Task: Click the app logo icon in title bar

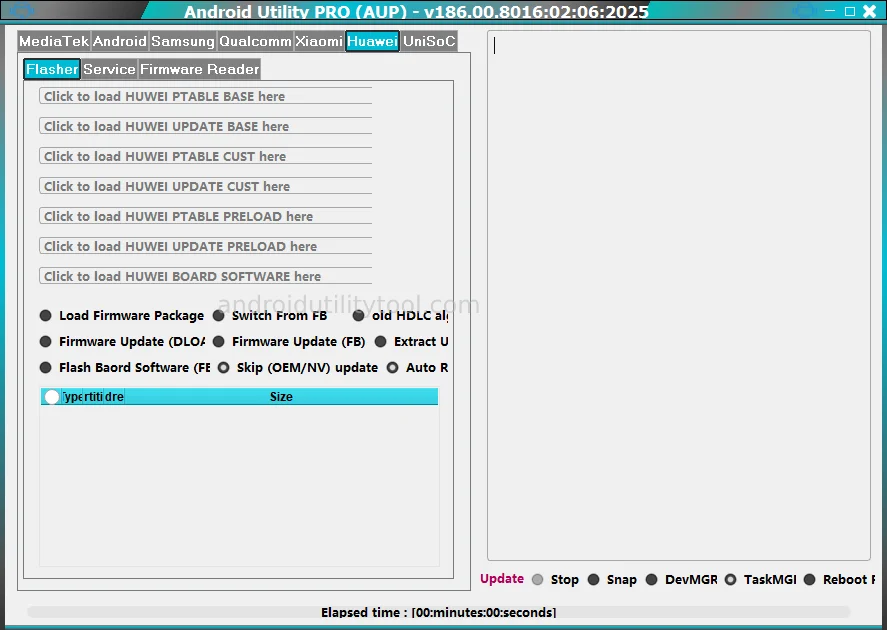Action: pyautogui.click(x=21, y=10)
